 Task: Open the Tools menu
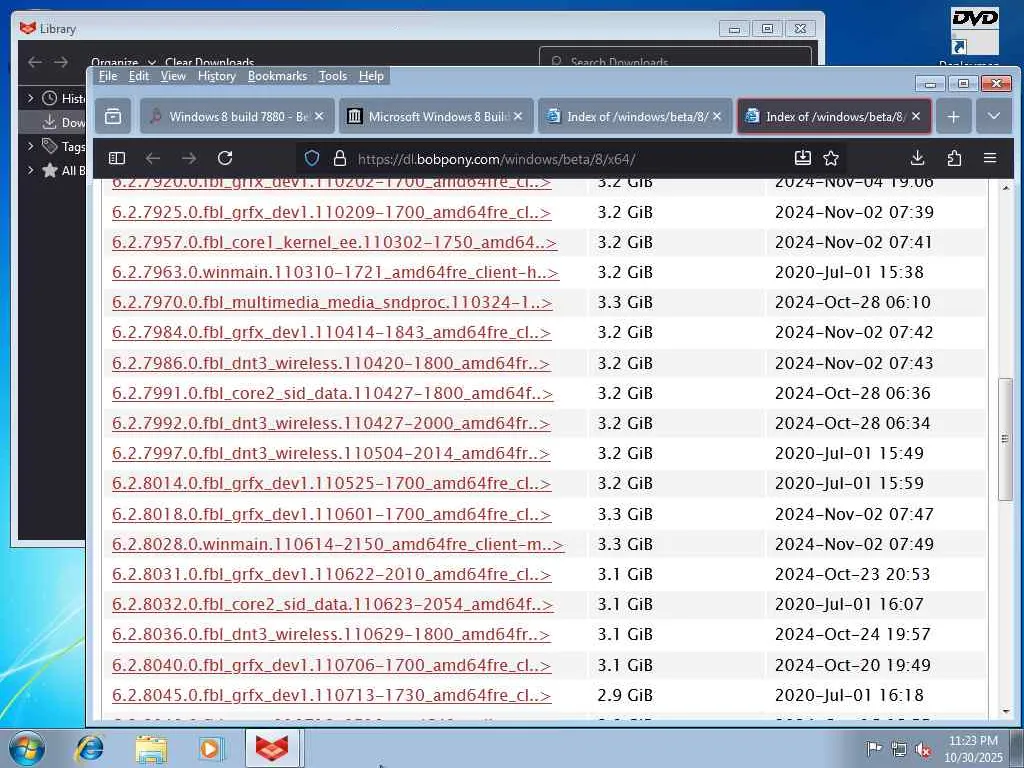[333, 76]
